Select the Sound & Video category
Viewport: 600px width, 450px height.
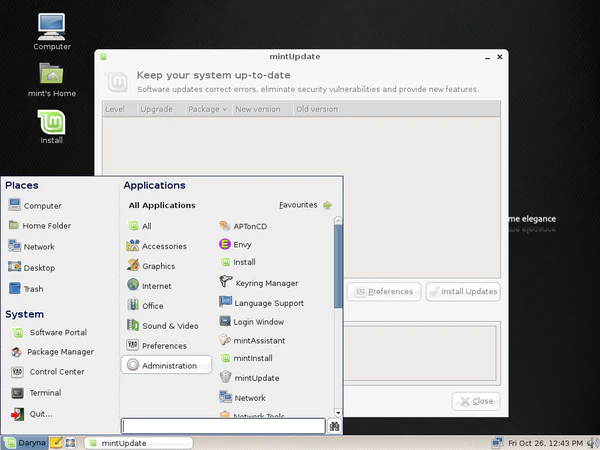pos(169,325)
